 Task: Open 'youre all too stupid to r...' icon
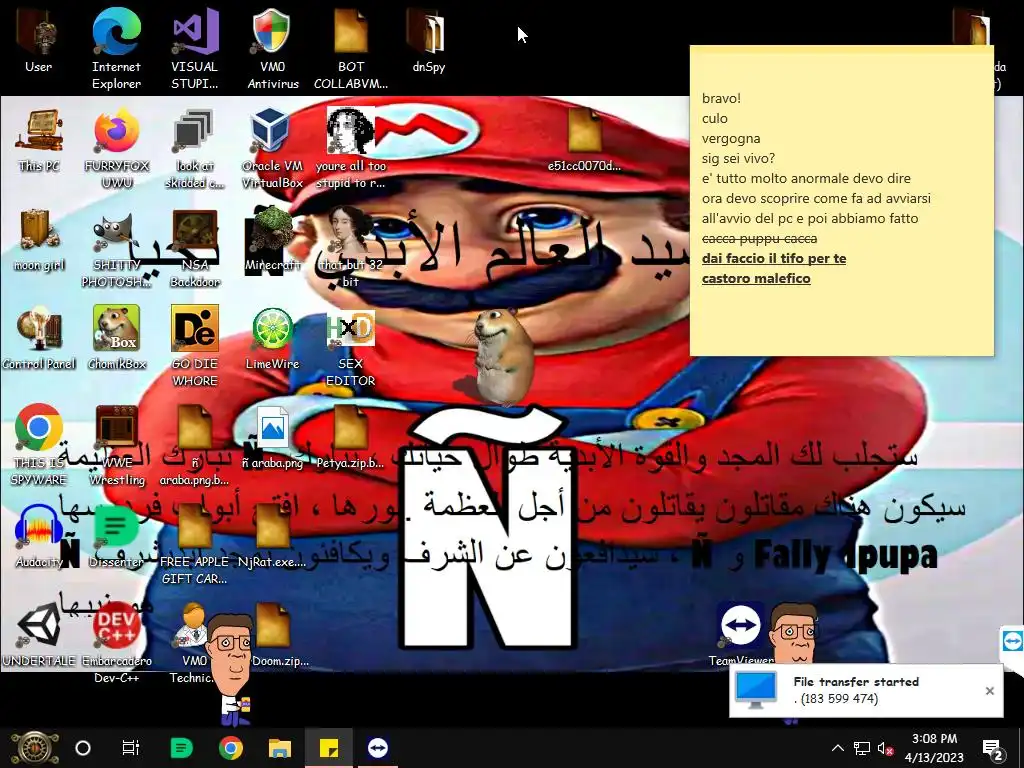(x=350, y=132)
